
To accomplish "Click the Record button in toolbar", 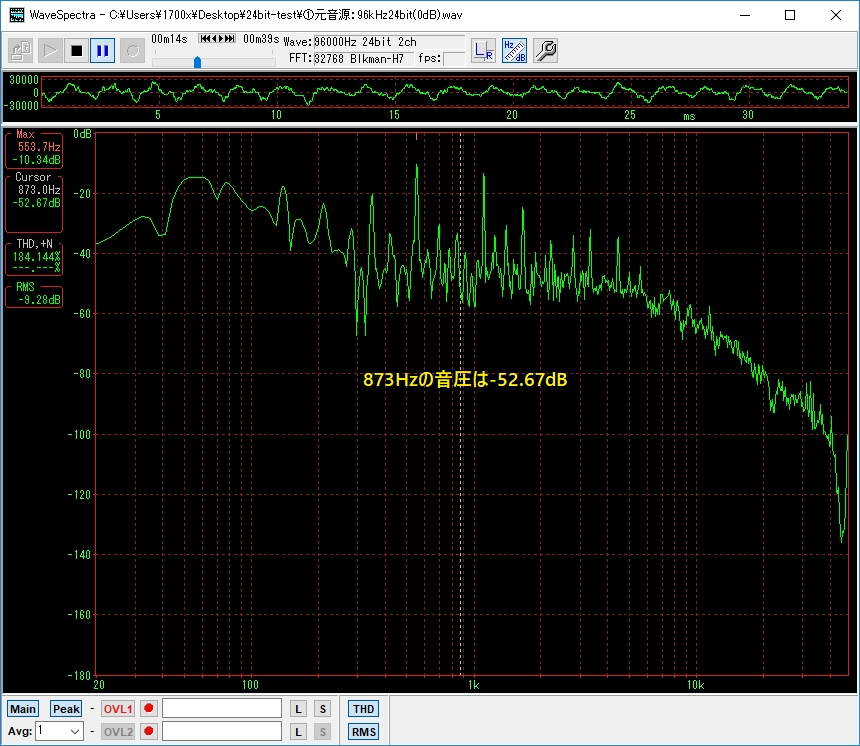I will click(132, 50).
